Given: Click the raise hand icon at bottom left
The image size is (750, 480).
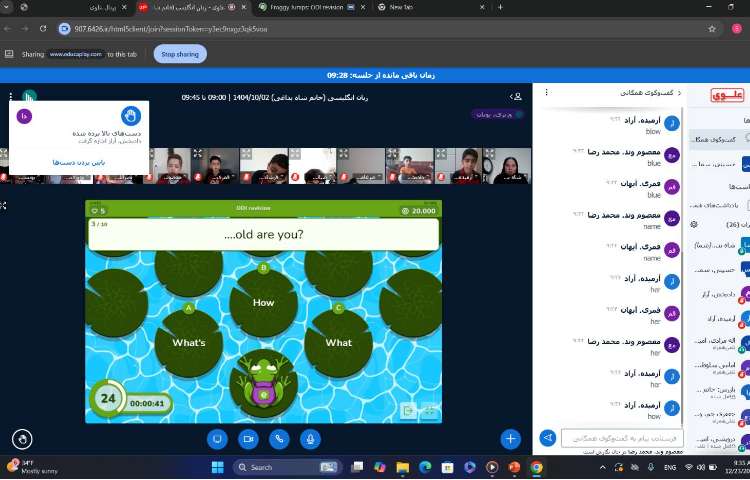Looking at the screenshot, I should 22,438.
